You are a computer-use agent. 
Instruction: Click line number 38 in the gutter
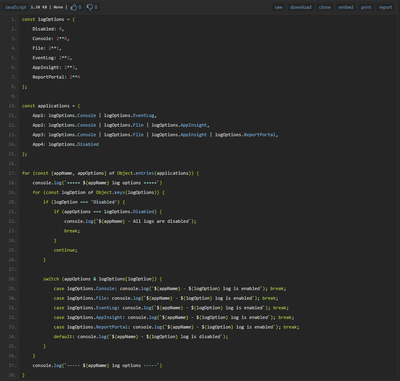click(x=12, y=375)
